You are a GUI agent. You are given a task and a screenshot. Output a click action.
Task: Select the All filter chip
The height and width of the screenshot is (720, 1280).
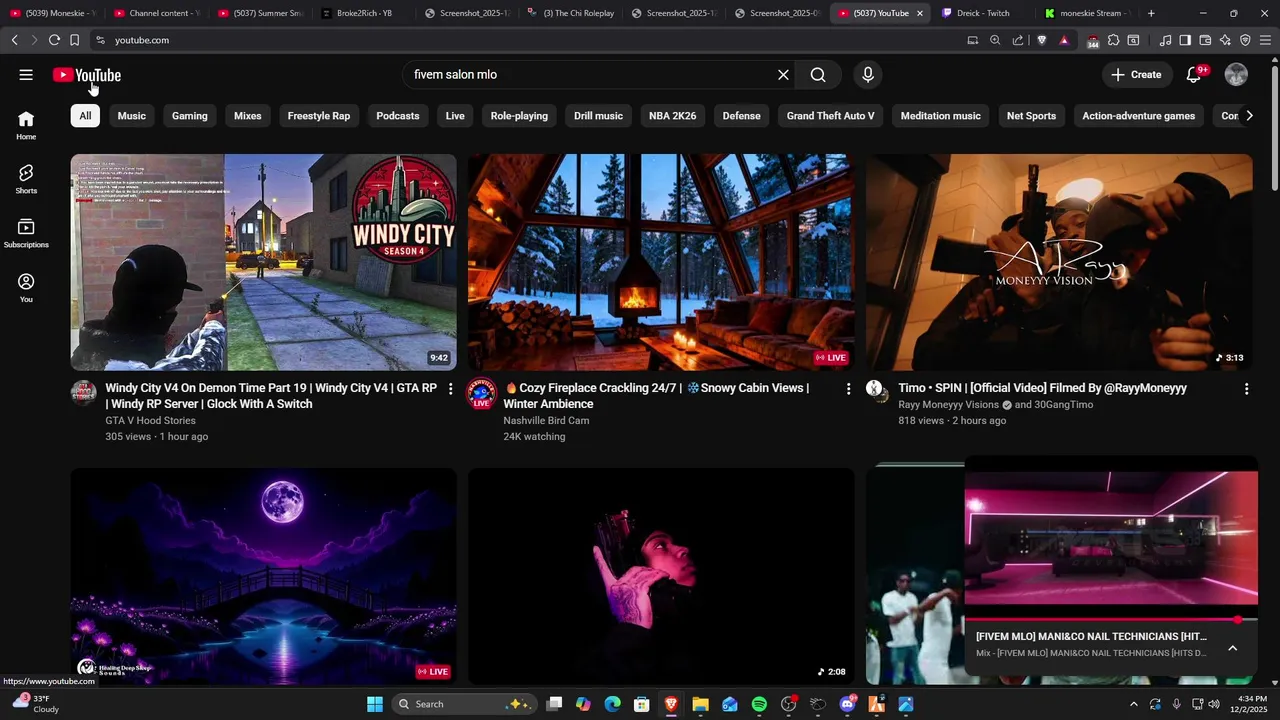point(85,116)
